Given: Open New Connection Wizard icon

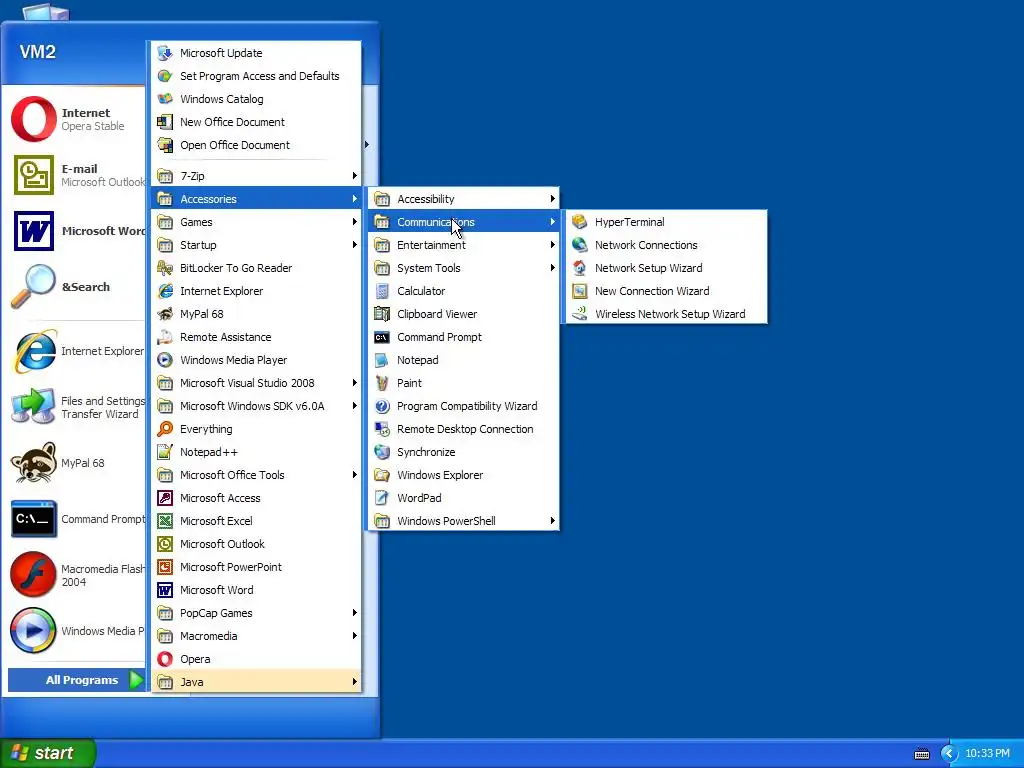Looking at the screenshot, I should click(579, 291).
